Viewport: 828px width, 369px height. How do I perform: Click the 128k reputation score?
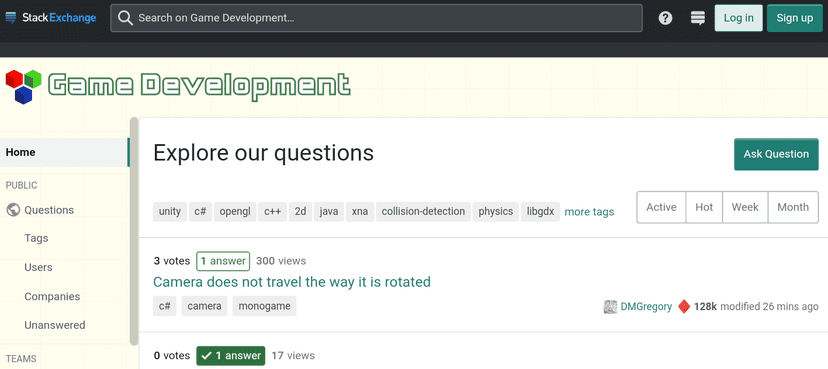tap(705, 307)
